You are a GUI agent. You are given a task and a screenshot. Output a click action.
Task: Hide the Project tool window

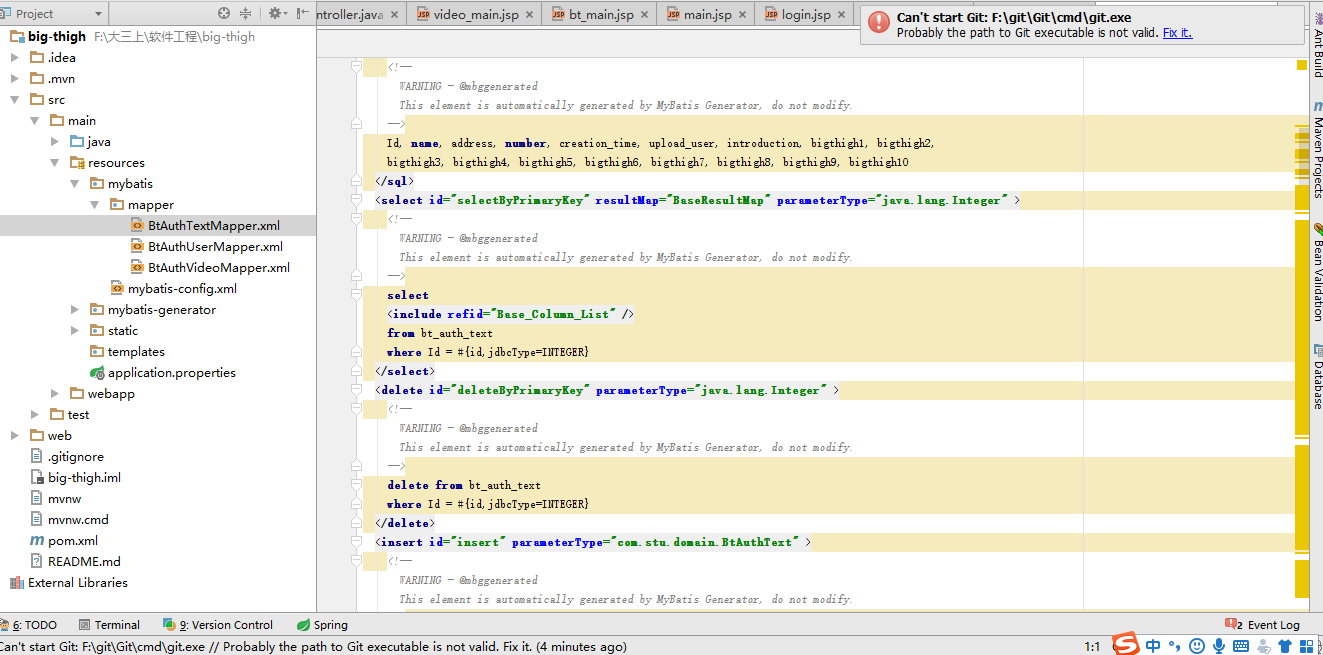(302, 13)
